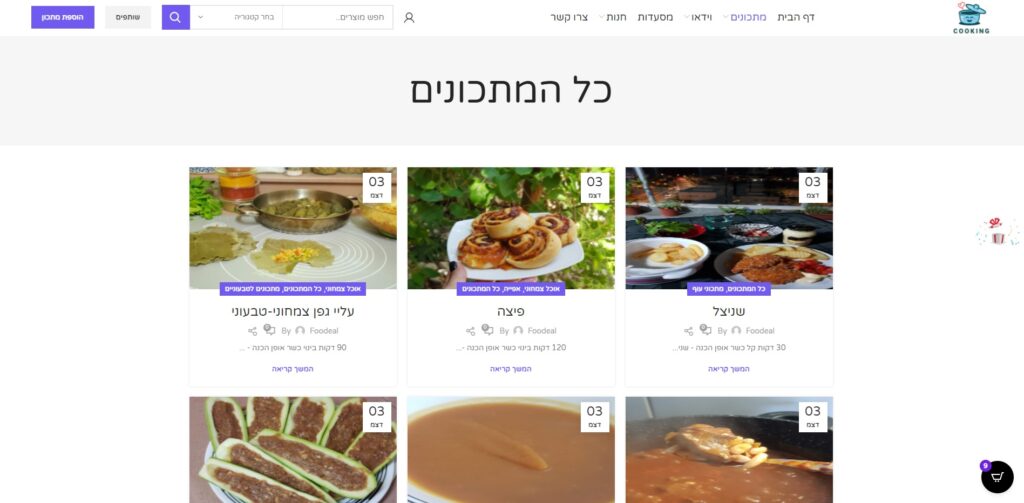Viewport: 1024px width, 503px height.
Task: Click share icon under עליי גפן recipe
Action: click(252, 331)
